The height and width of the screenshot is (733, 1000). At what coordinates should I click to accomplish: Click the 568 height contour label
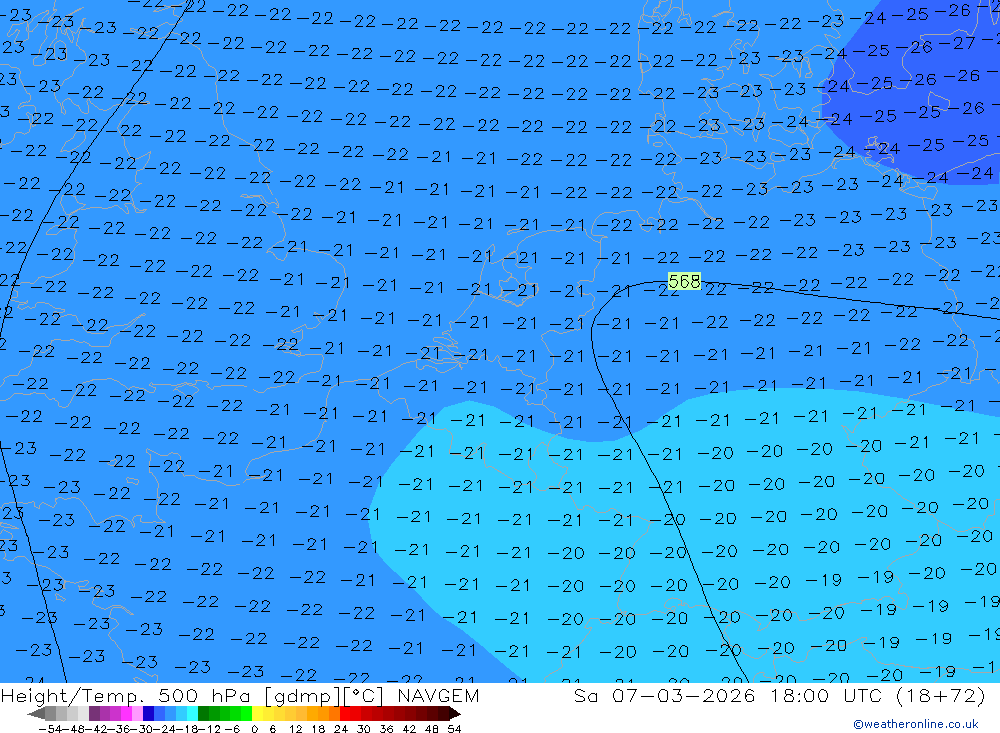click(x=684, y=281)
